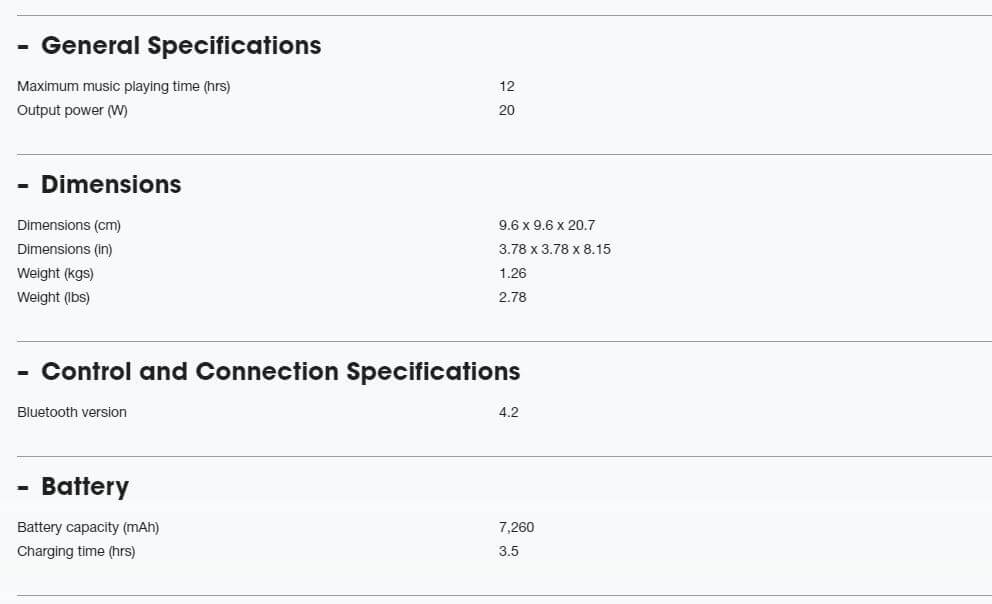Click the Weight (kgs) label
The height and width of the screenshot is (604, 992).
[x=55, y=274]
